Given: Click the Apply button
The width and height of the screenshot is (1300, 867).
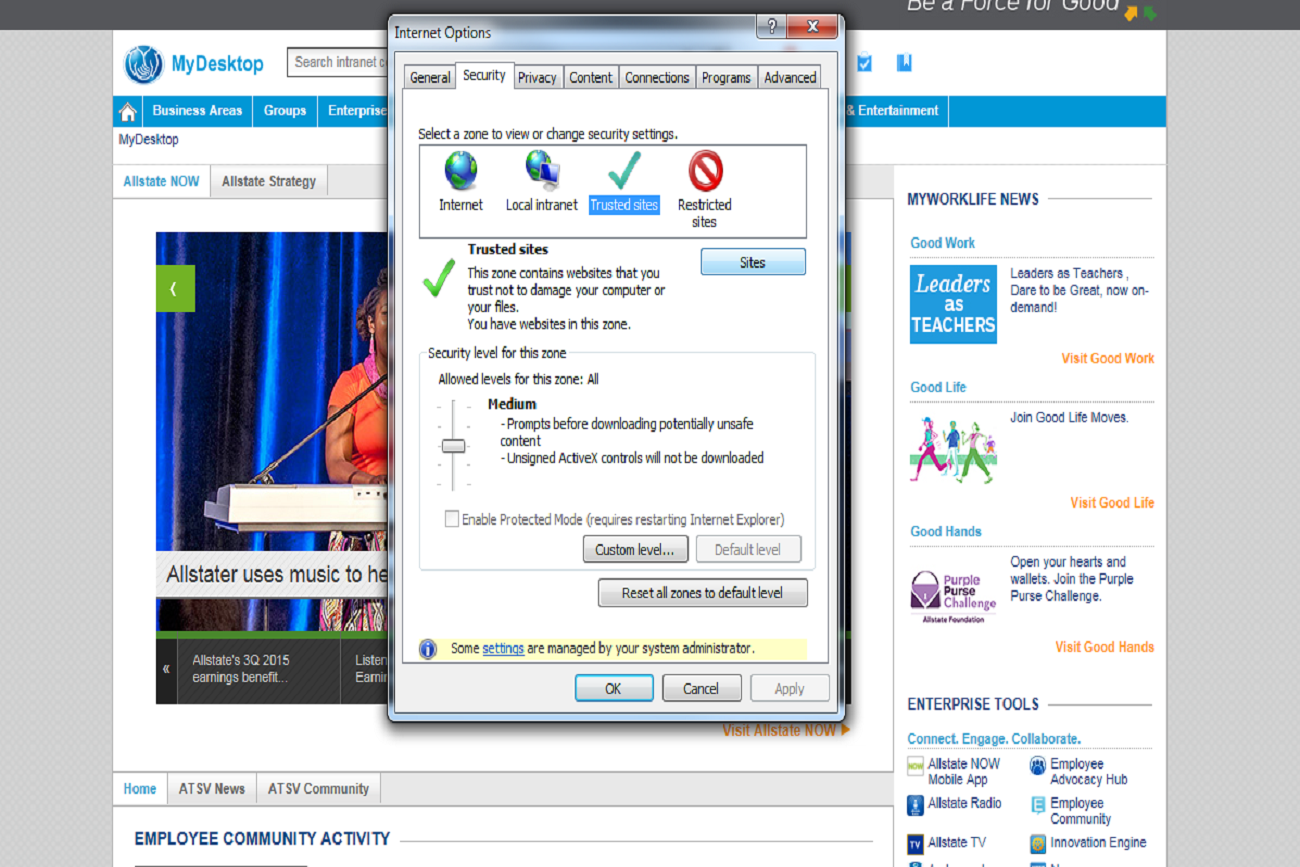Looking at the screenshot, I should tap(789, 688).
